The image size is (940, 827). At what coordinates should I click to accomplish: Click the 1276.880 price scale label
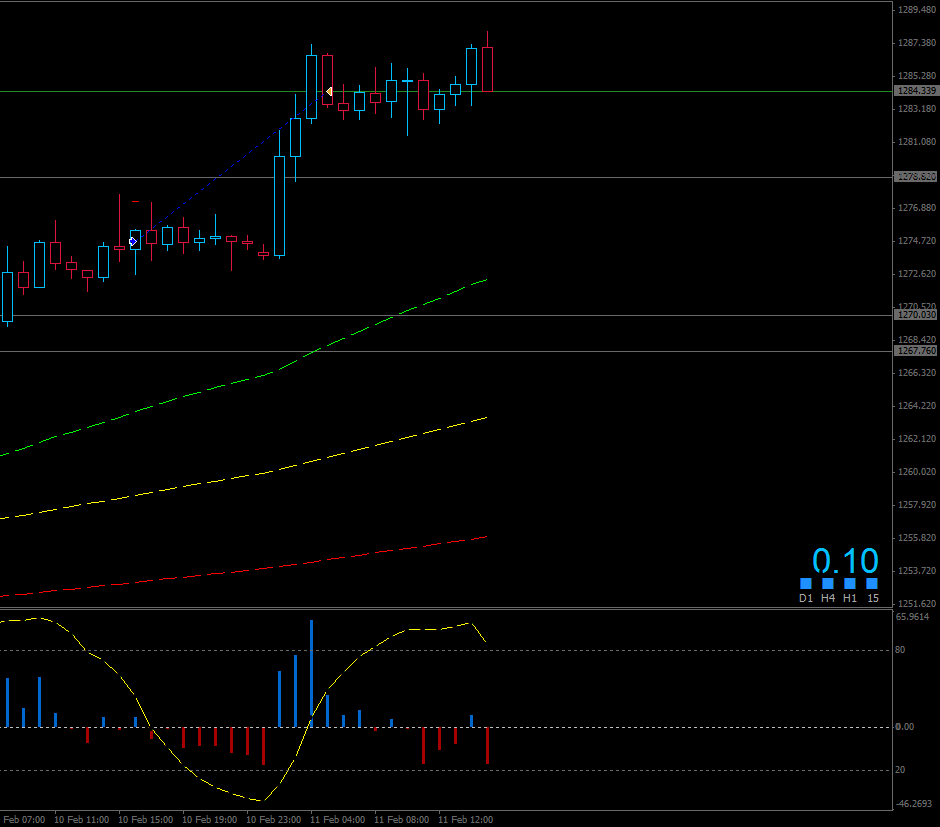click(x=917, y=208)
